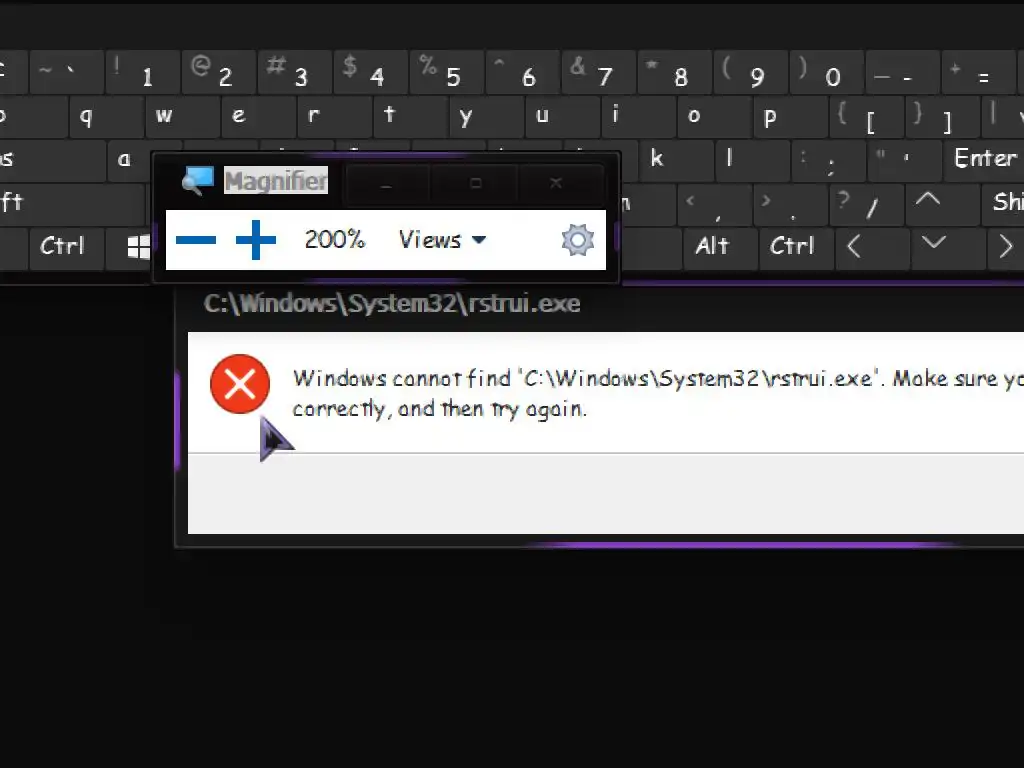Image resolution: width=1024 pixels, height=768 pixels.
Task: Tap the 1 key with exclamation mark
Action: click(142, 72)
